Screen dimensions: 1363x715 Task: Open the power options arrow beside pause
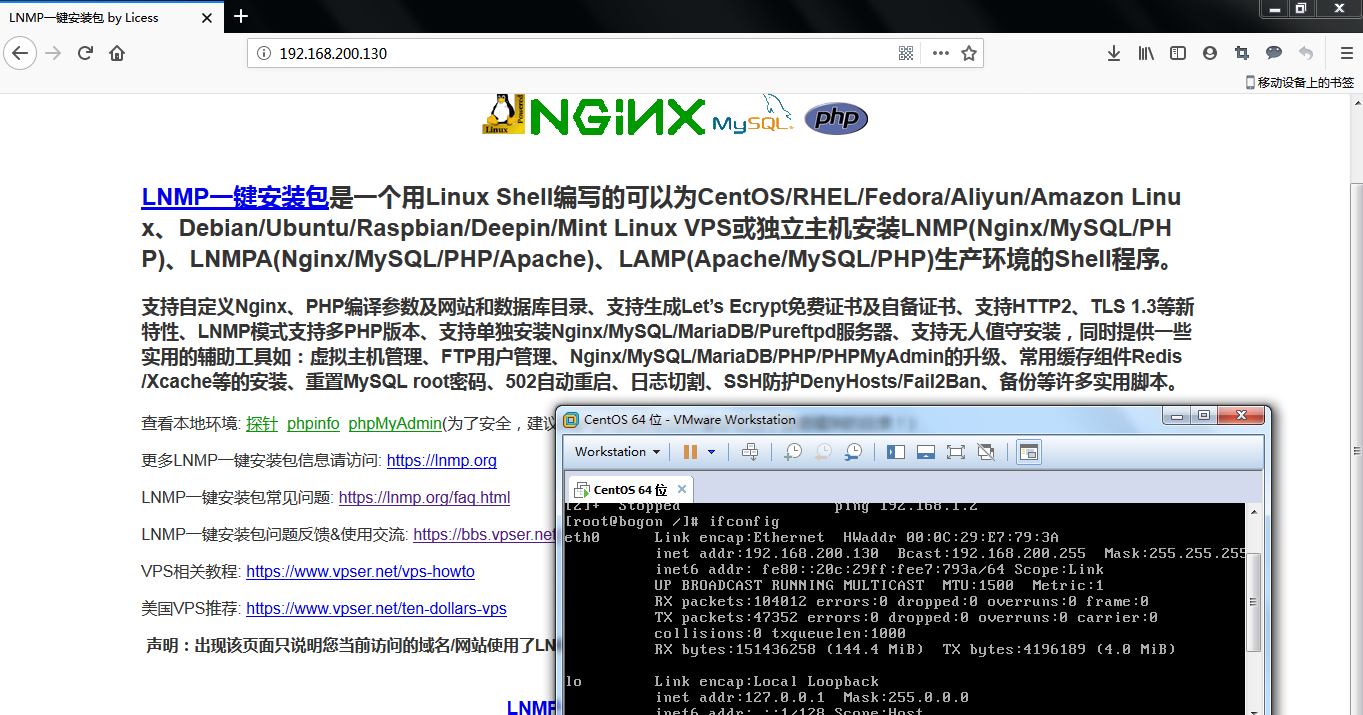712,452
